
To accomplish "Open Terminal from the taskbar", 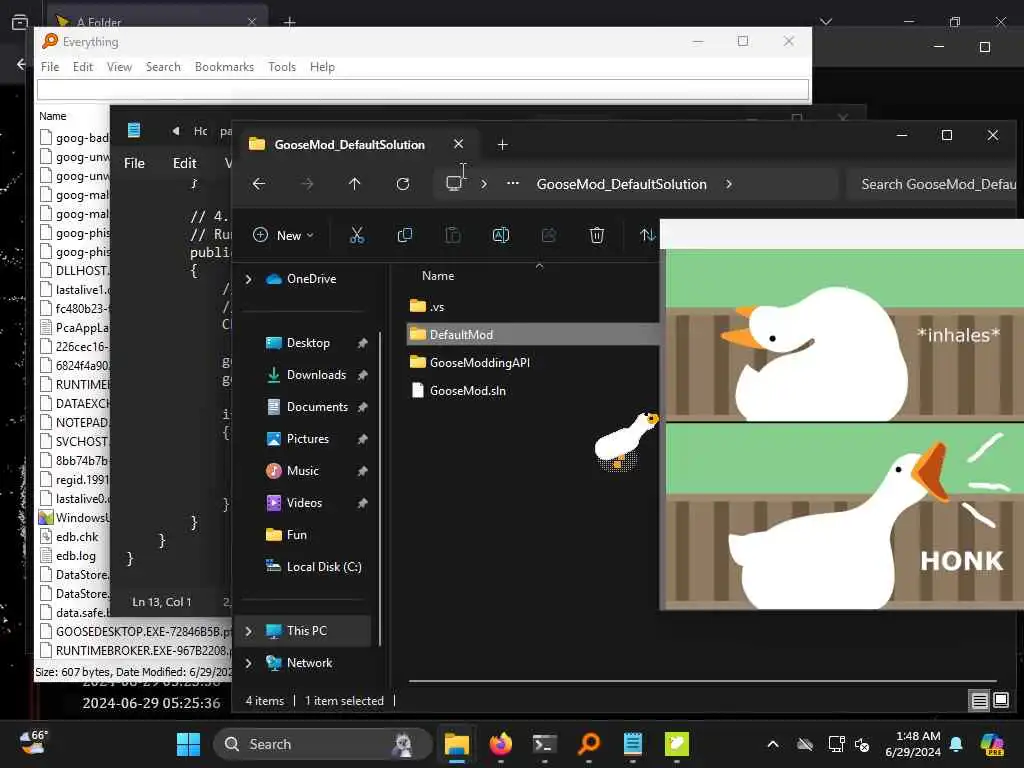I will [545, 744].
